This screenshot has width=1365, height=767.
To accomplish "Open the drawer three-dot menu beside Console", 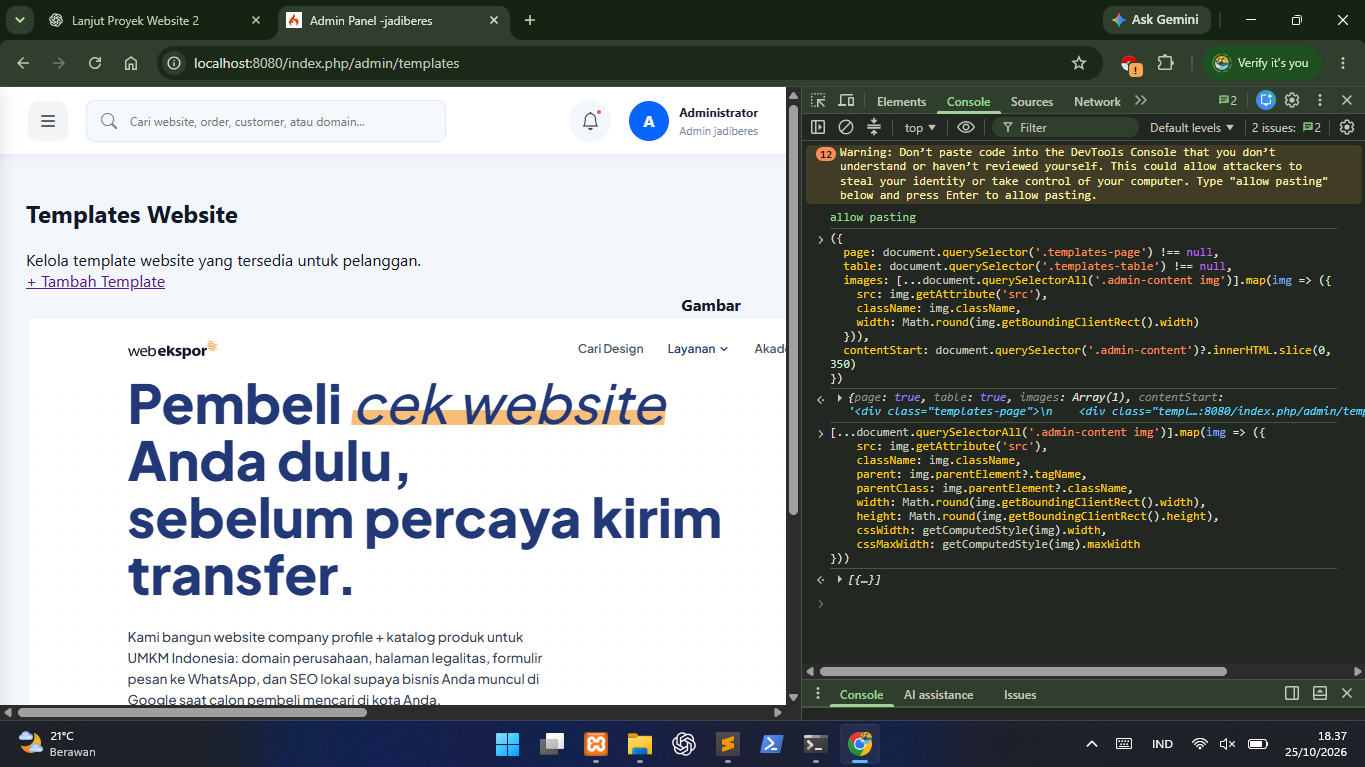I will click(x=818, y=693).
